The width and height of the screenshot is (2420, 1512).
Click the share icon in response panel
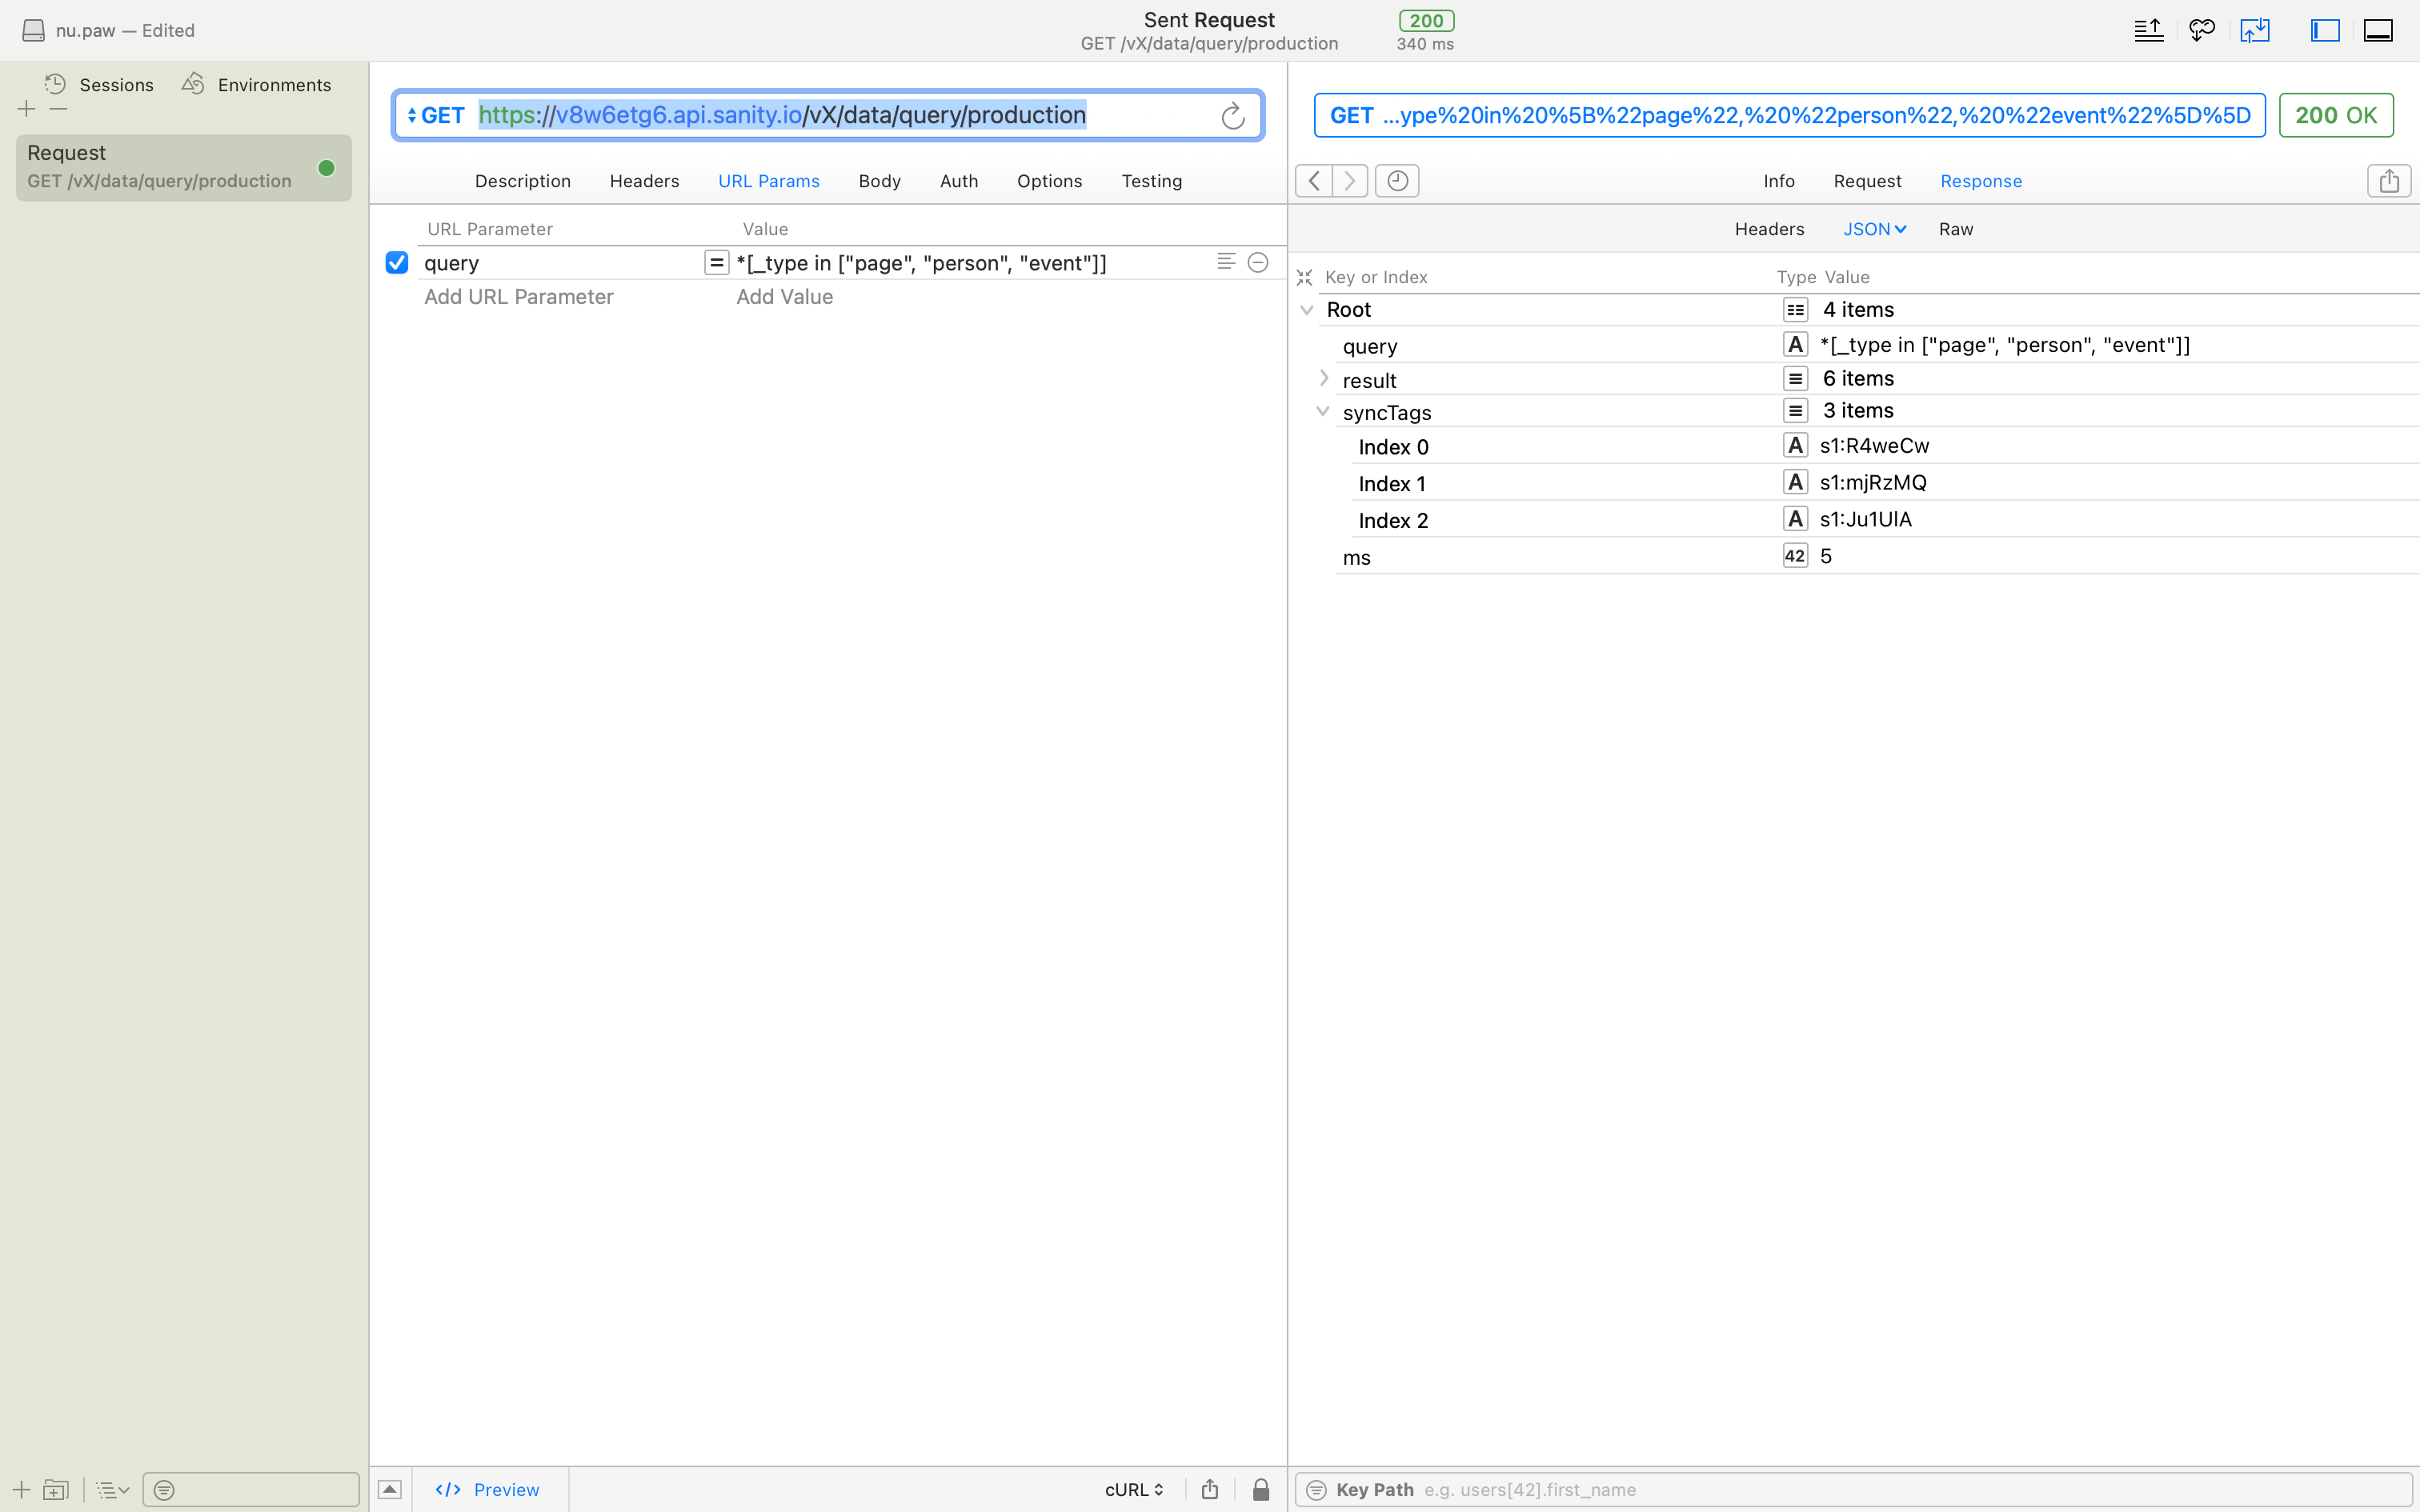click(x=2389, y=181)
